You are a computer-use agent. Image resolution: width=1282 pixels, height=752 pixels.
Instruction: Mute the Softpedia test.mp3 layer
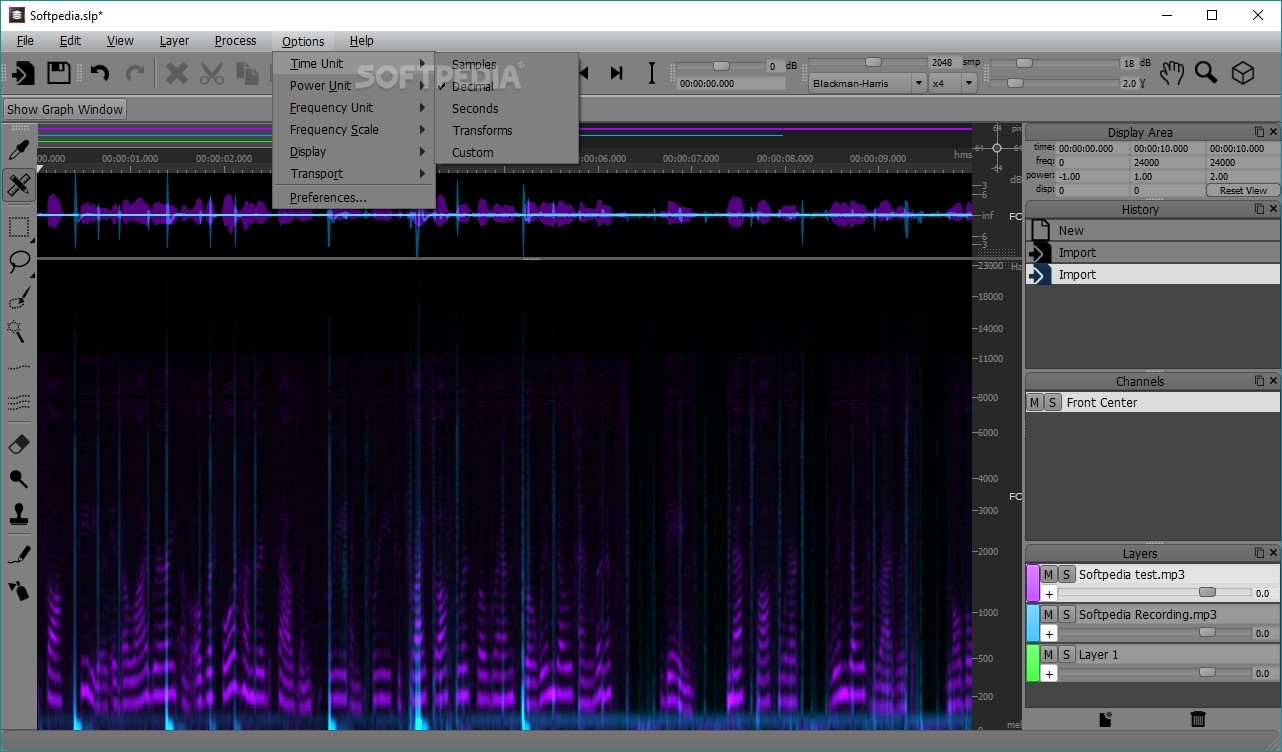tap(1049, 574)
